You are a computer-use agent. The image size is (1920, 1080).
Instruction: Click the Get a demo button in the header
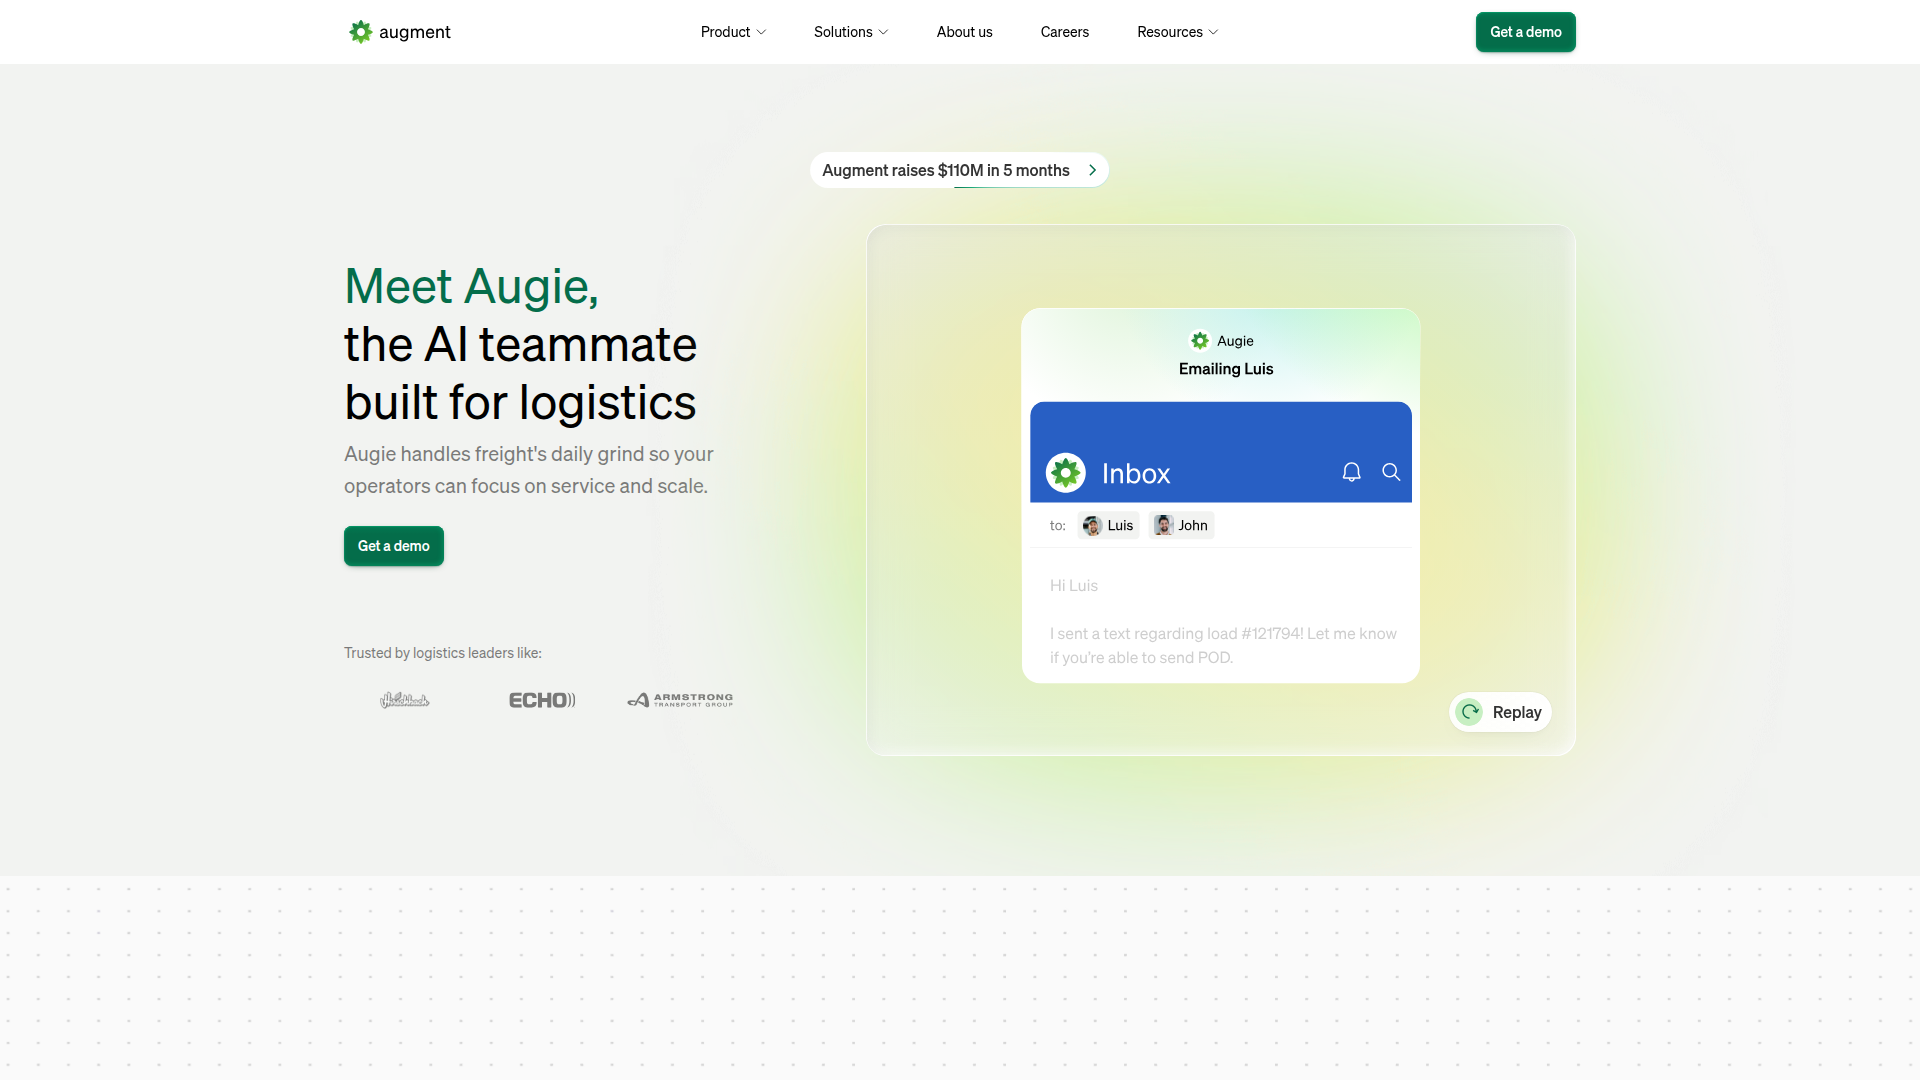click(1525, 32)
